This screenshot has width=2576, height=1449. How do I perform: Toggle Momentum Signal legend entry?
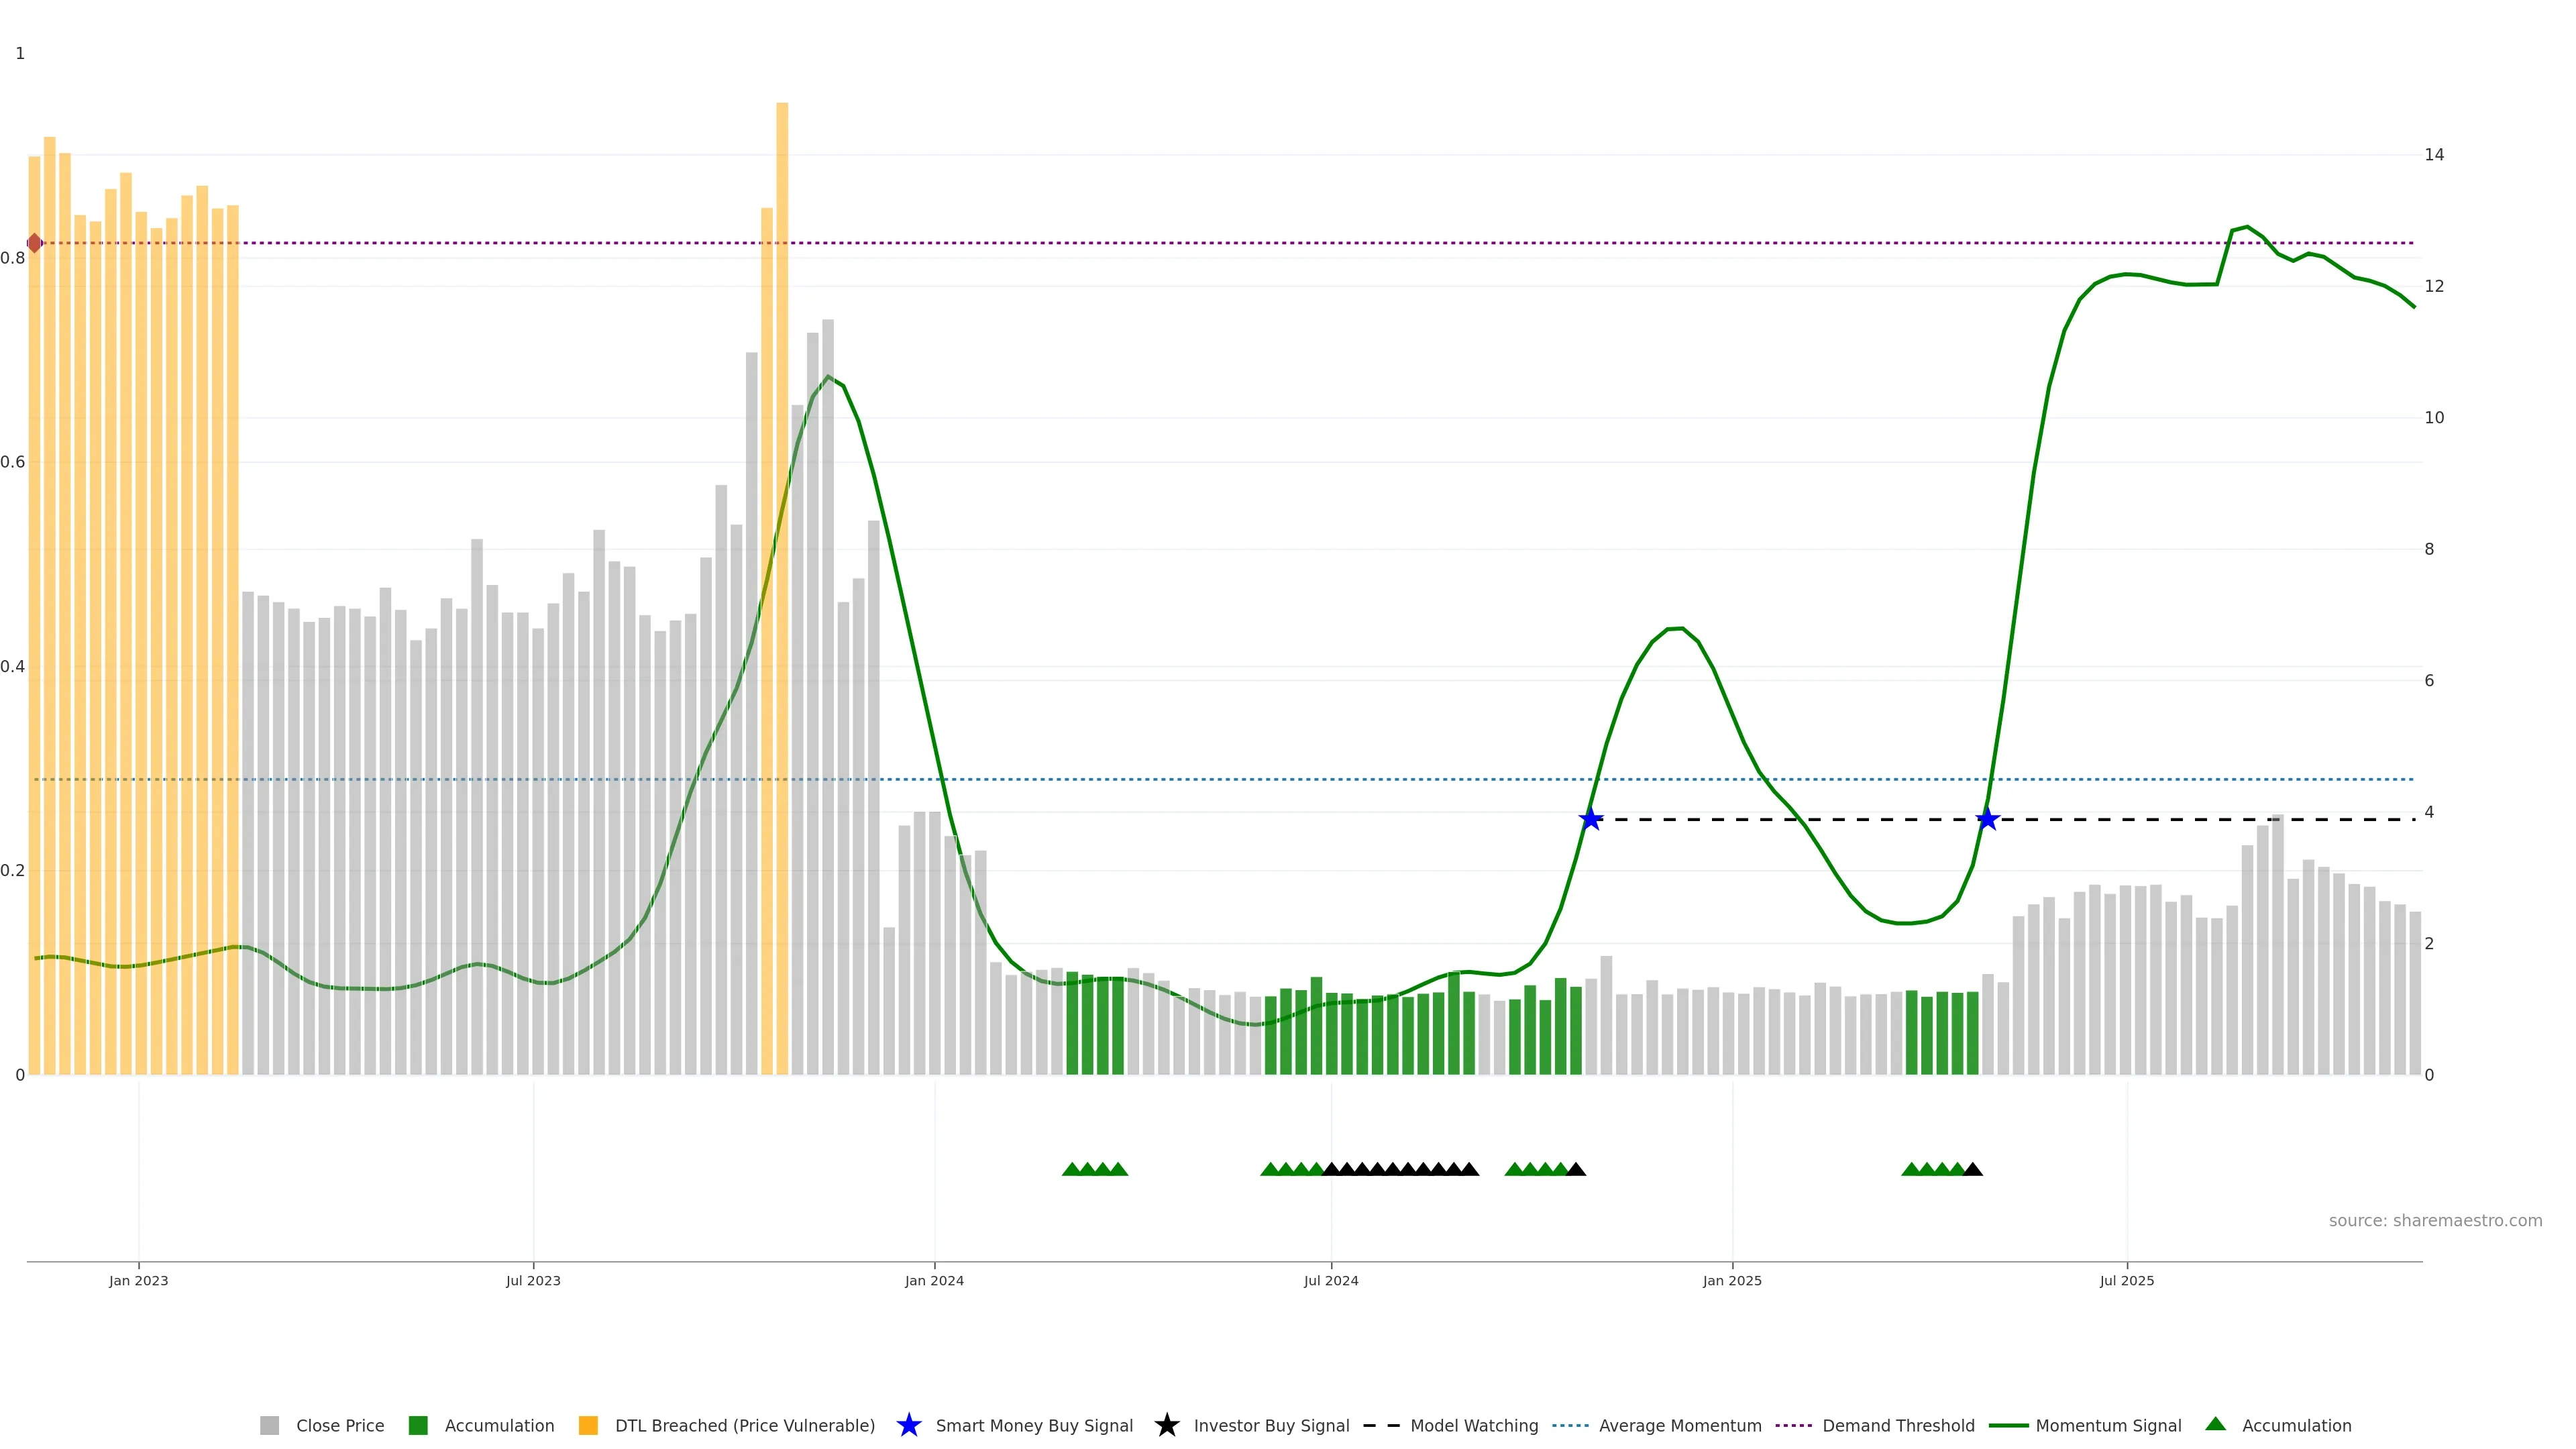[2108, 1425]
